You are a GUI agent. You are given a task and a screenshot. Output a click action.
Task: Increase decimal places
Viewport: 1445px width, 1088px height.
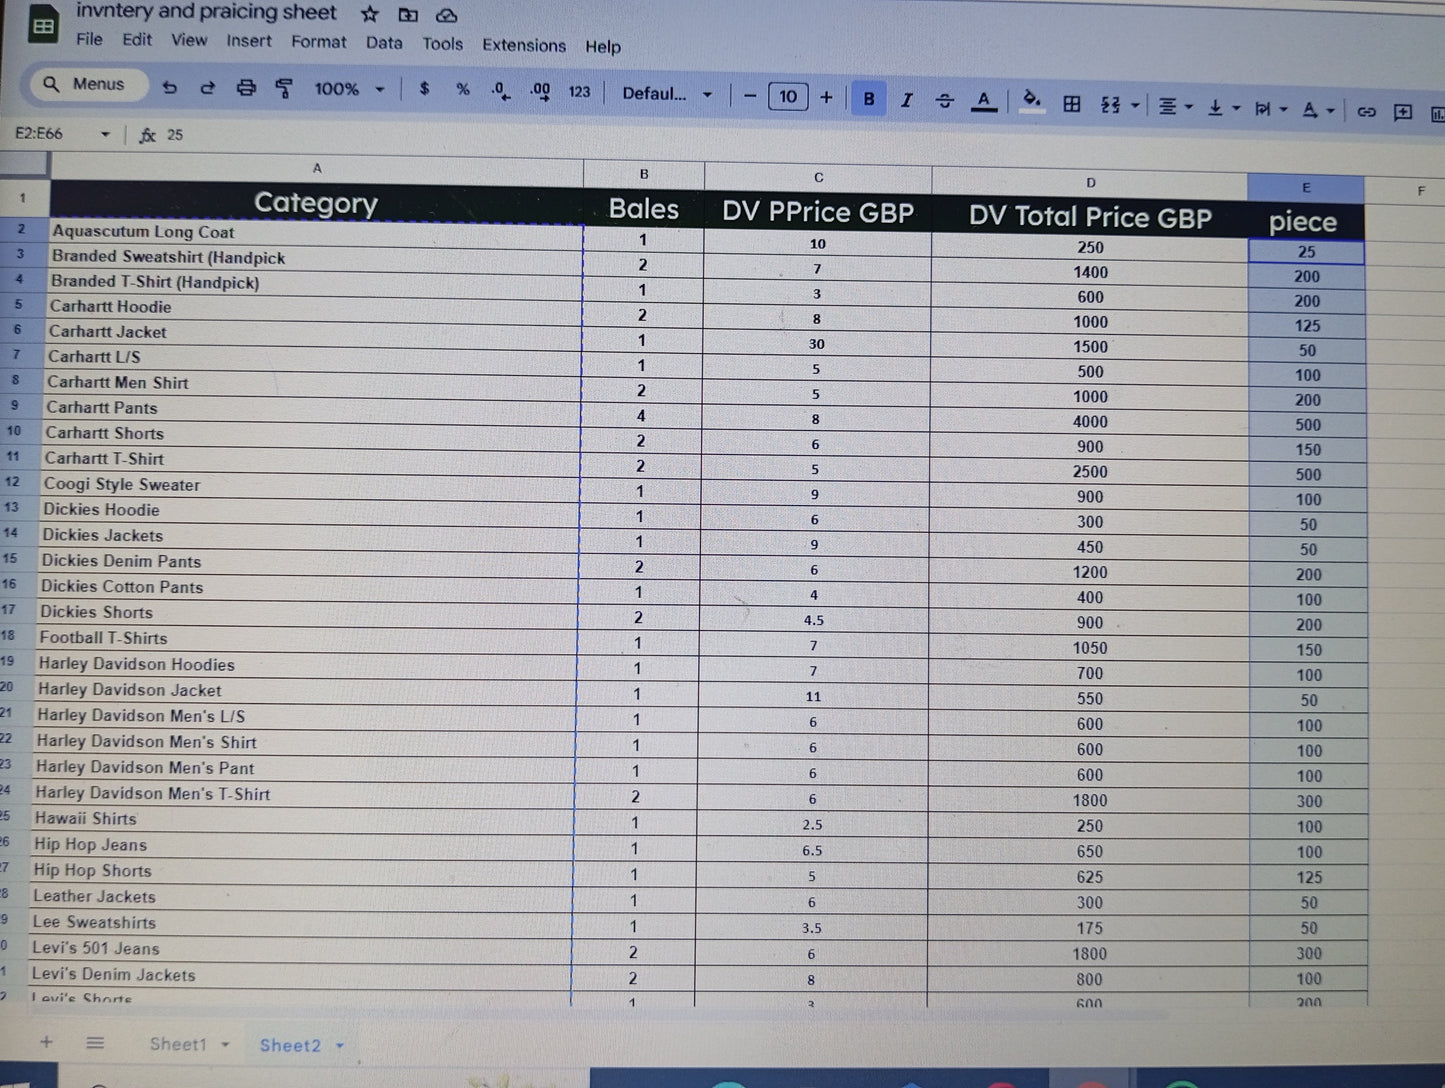click(540, 91)
